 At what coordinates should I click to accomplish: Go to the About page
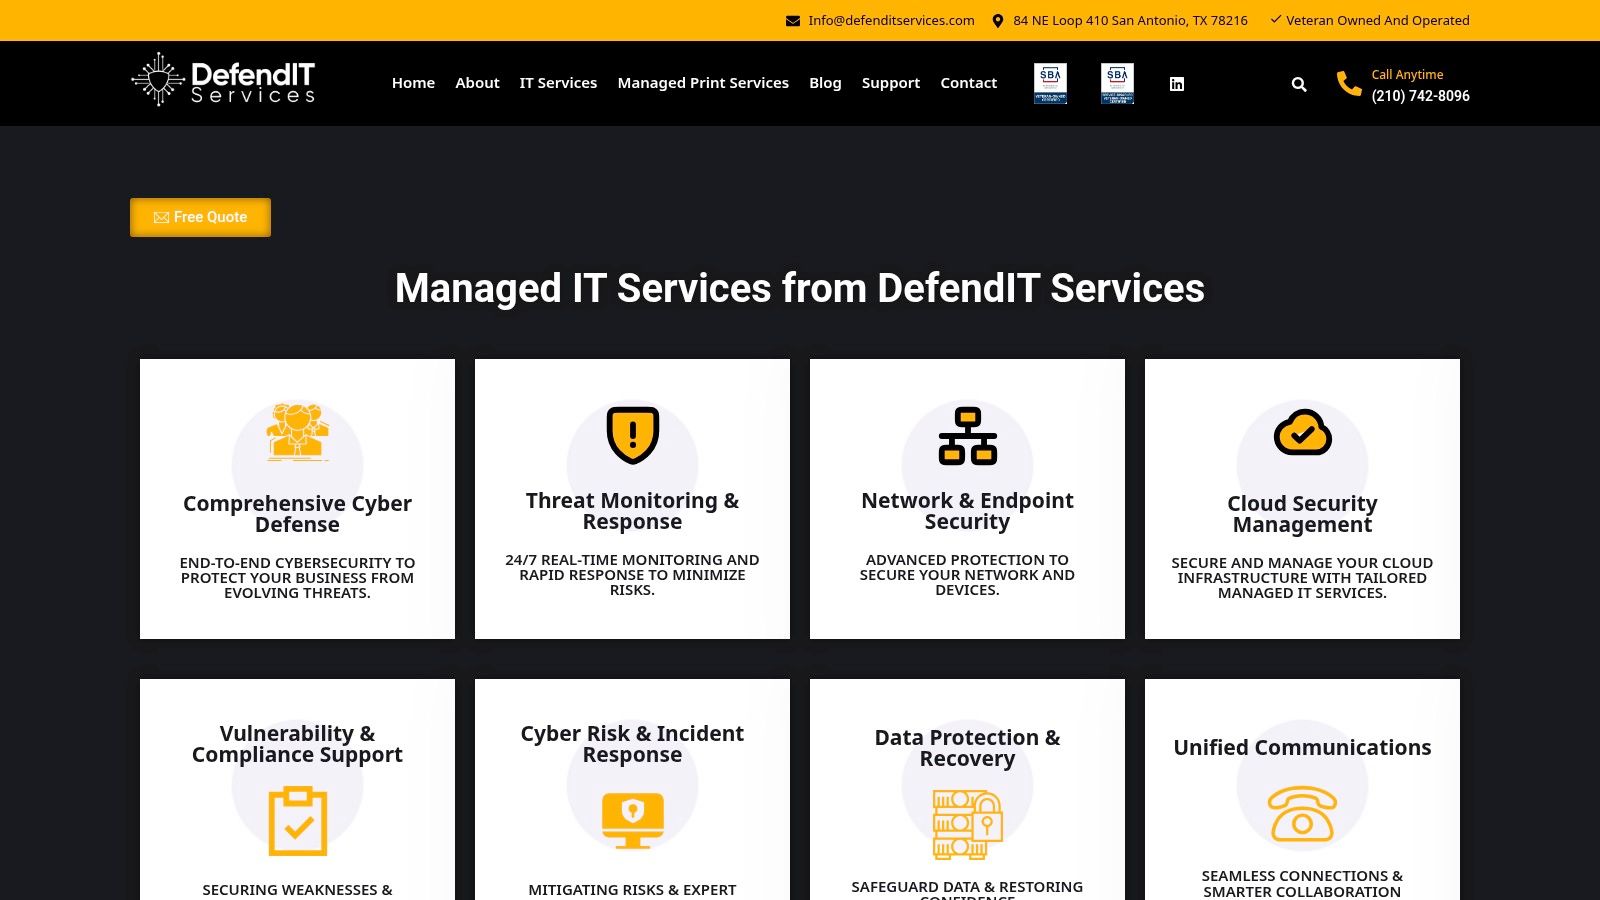coord(477,83)
